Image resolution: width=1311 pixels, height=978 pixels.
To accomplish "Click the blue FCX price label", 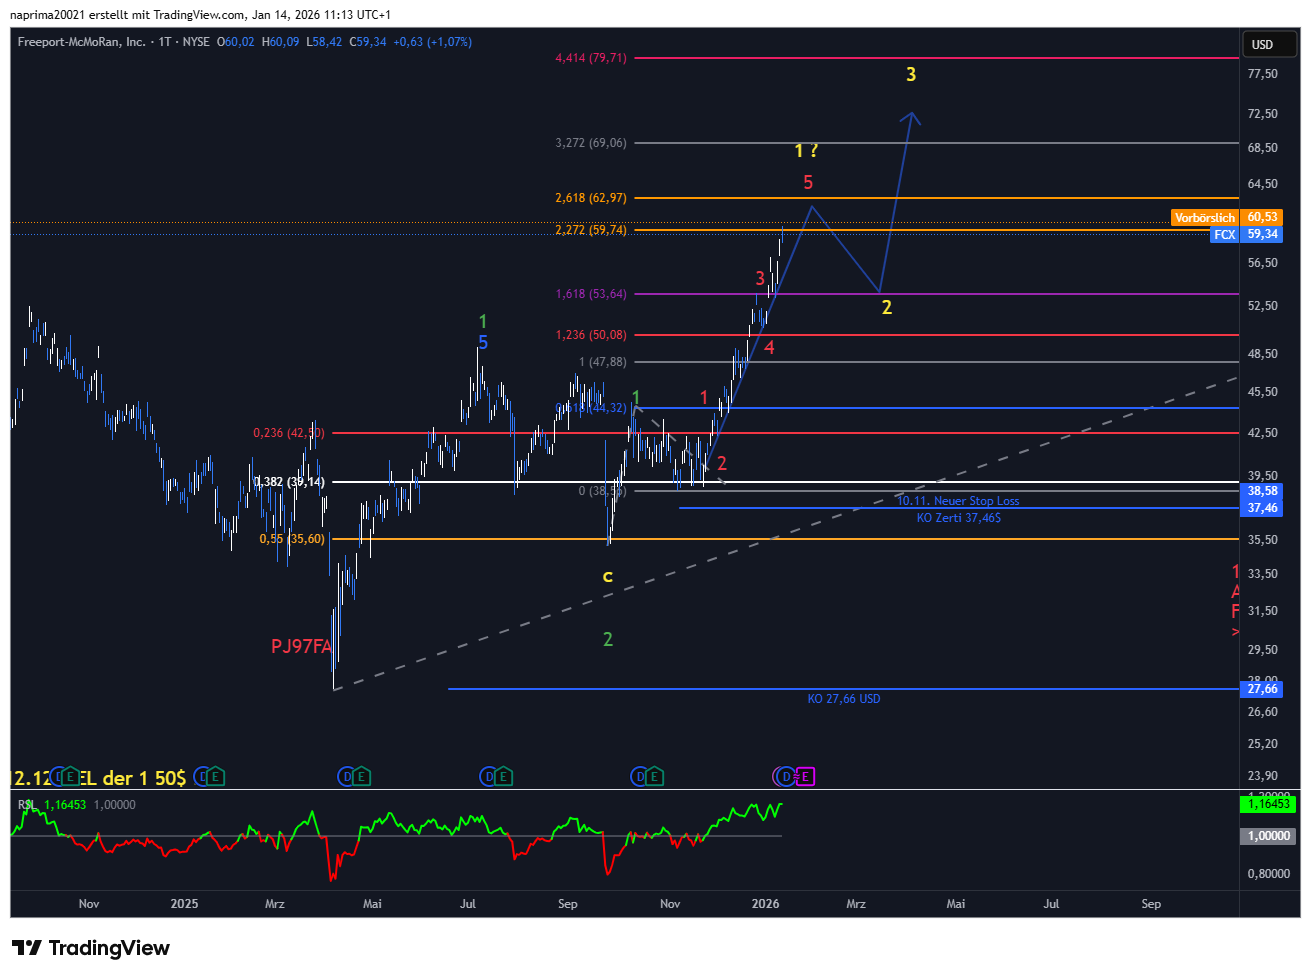I will coord(1225,234).
